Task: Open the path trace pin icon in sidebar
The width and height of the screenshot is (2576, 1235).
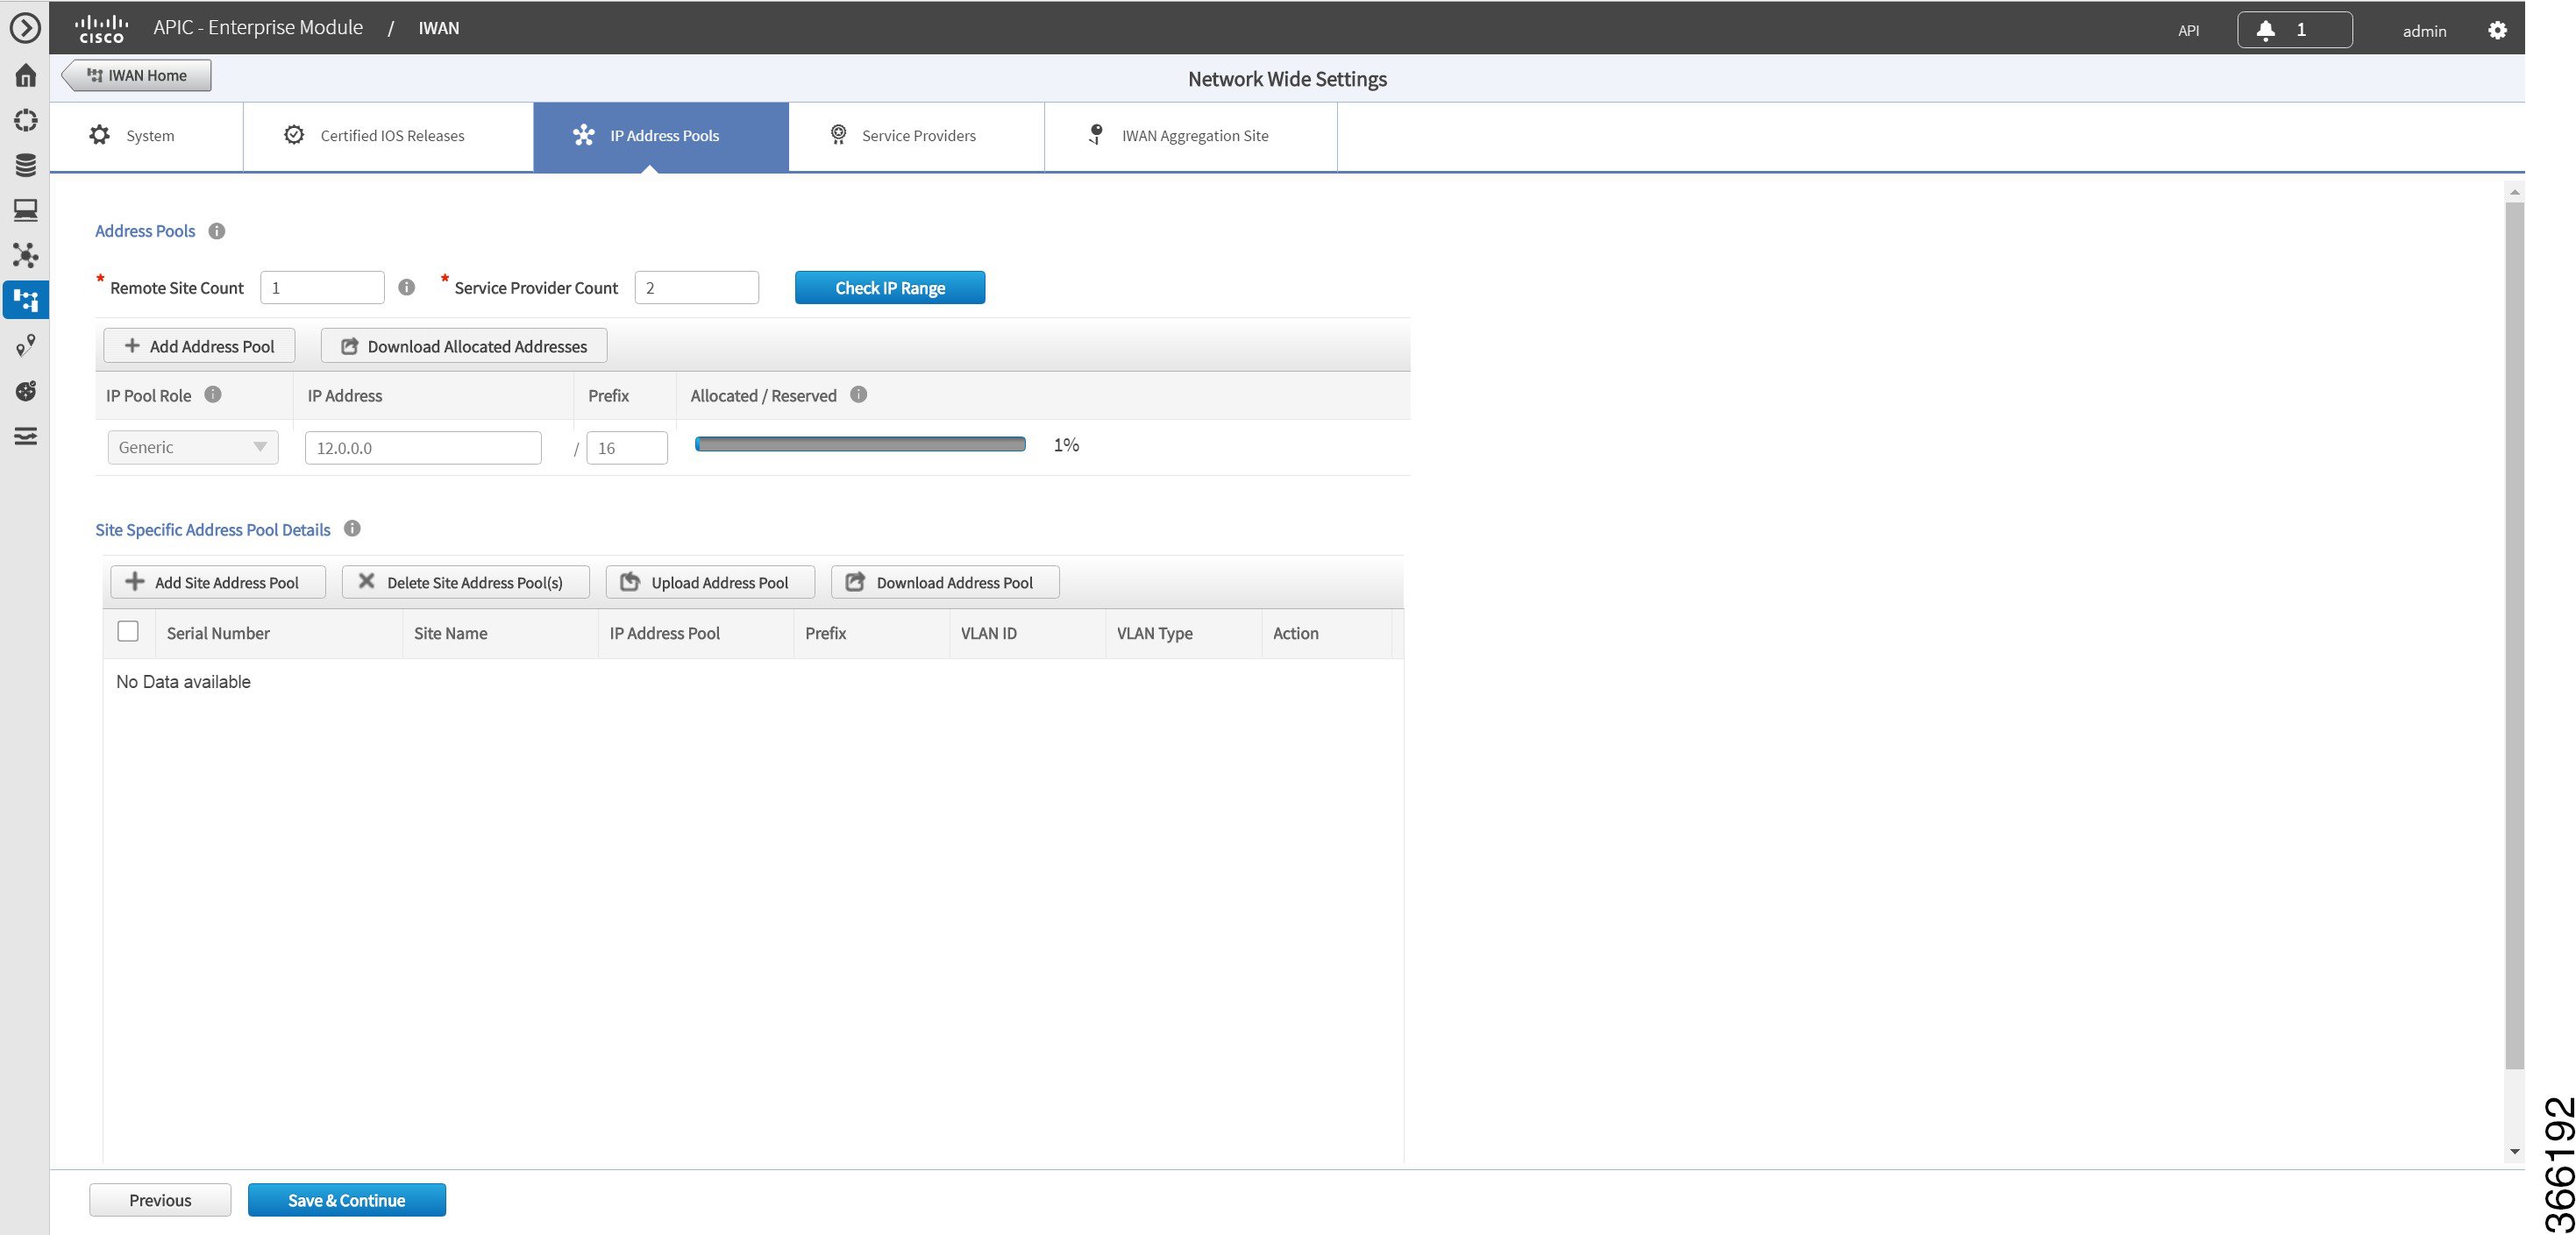Action: pyautogui.click(x=25, y=345)
